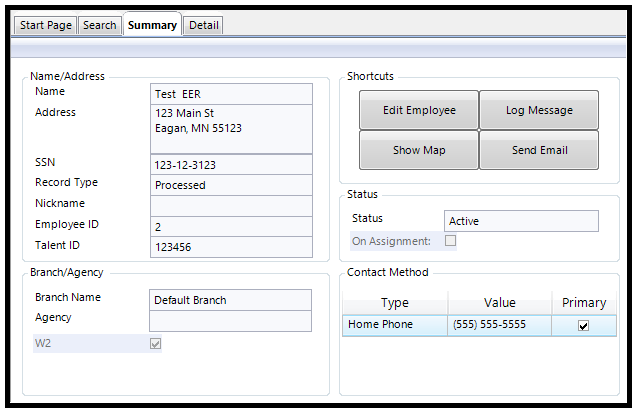This screenshot has height=412, width=633.
Task: Click the empty Nickname field
Action: coord(231,205)
